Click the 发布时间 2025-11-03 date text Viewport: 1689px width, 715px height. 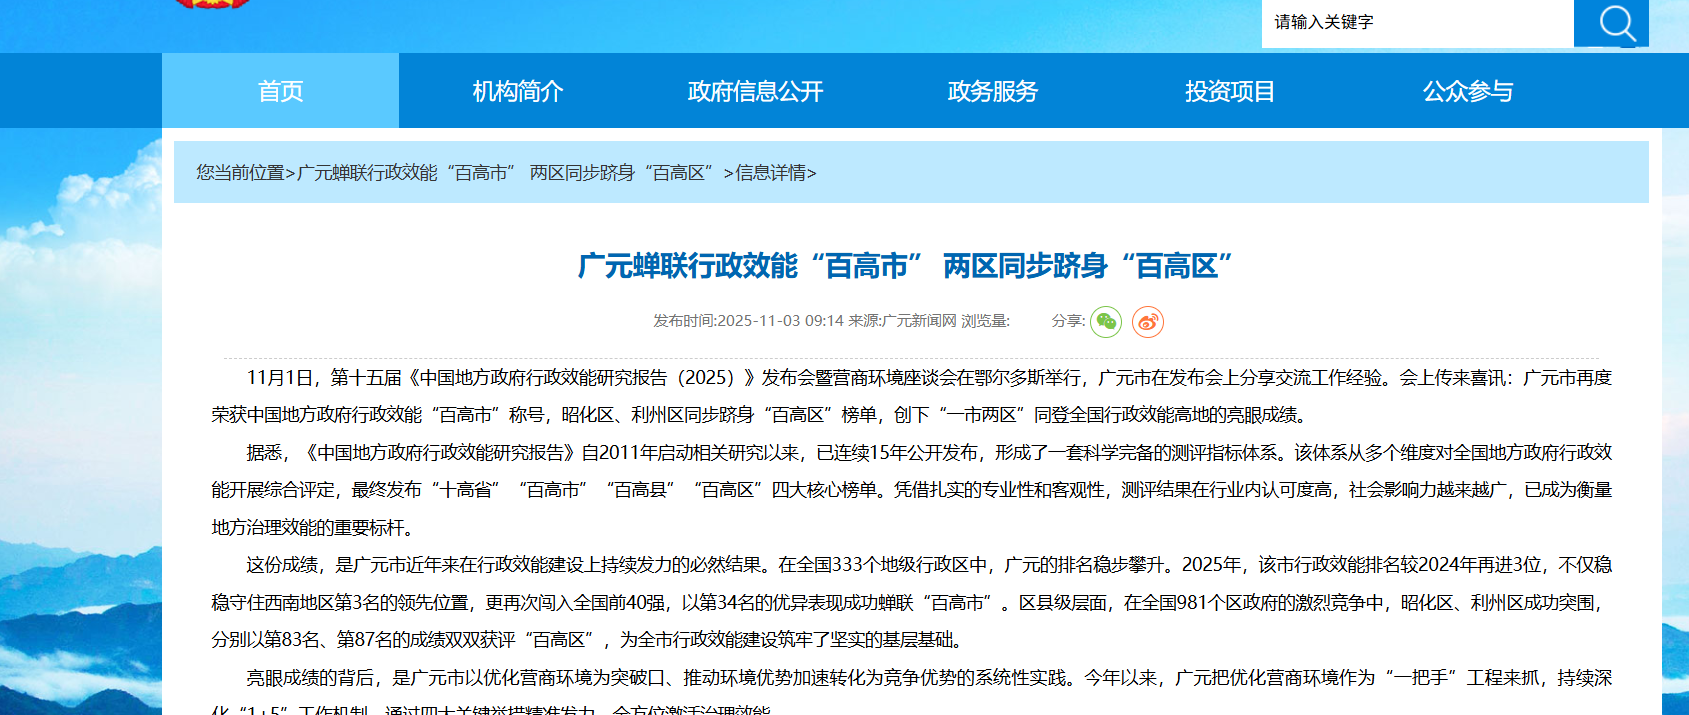coord(748,321)
